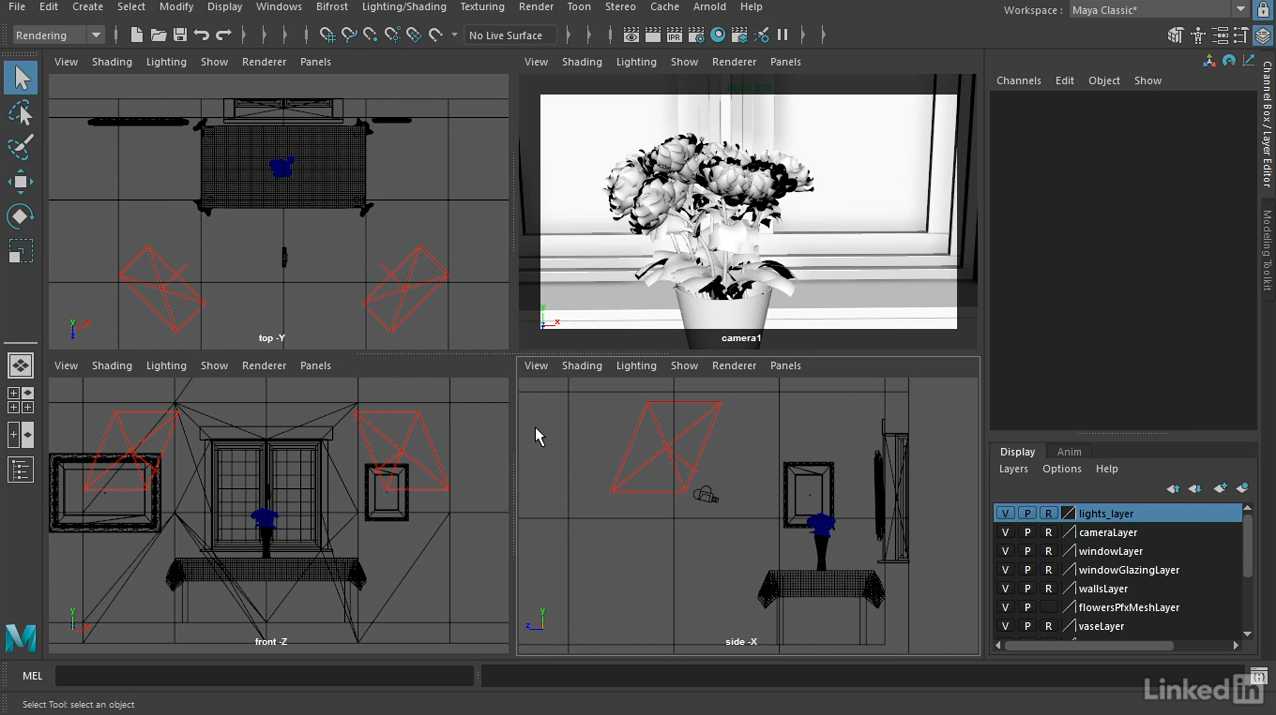The height and width of the screenshot is (715, 1276).
Task: Toggle playback P box on wallsLayer
Action: click(1027, 589)
